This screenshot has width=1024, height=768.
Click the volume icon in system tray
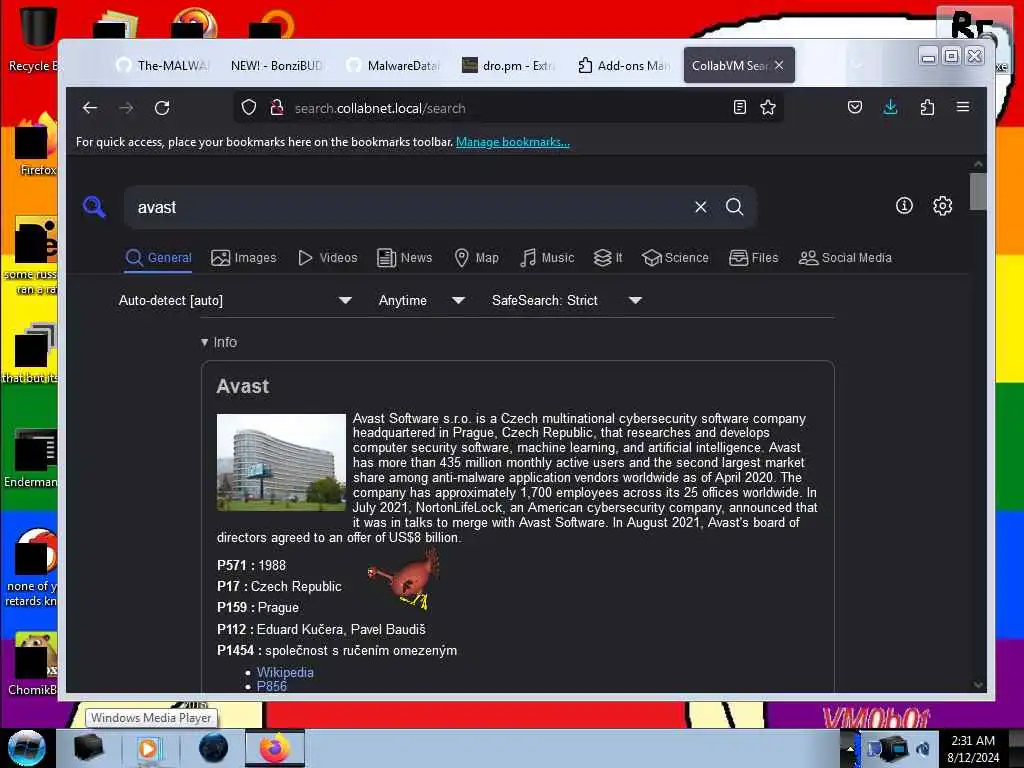923,748
